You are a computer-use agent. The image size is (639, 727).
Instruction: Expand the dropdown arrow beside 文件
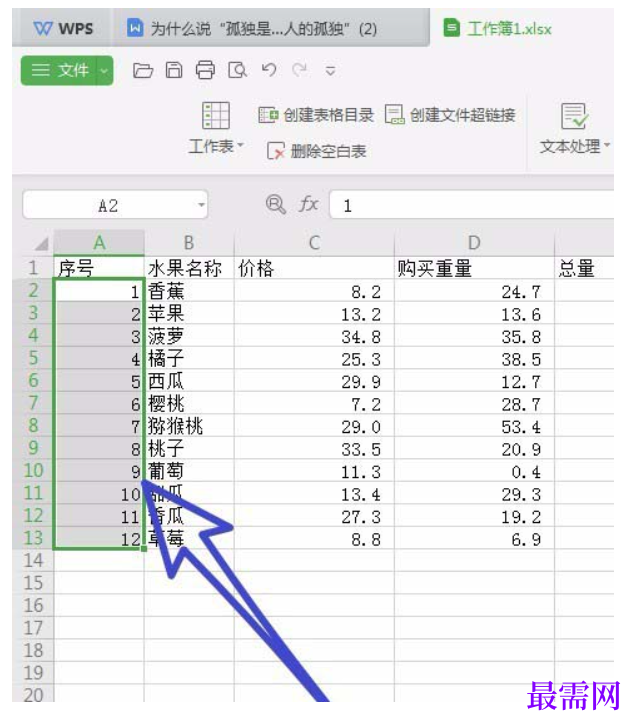click(x=104, y=70)
